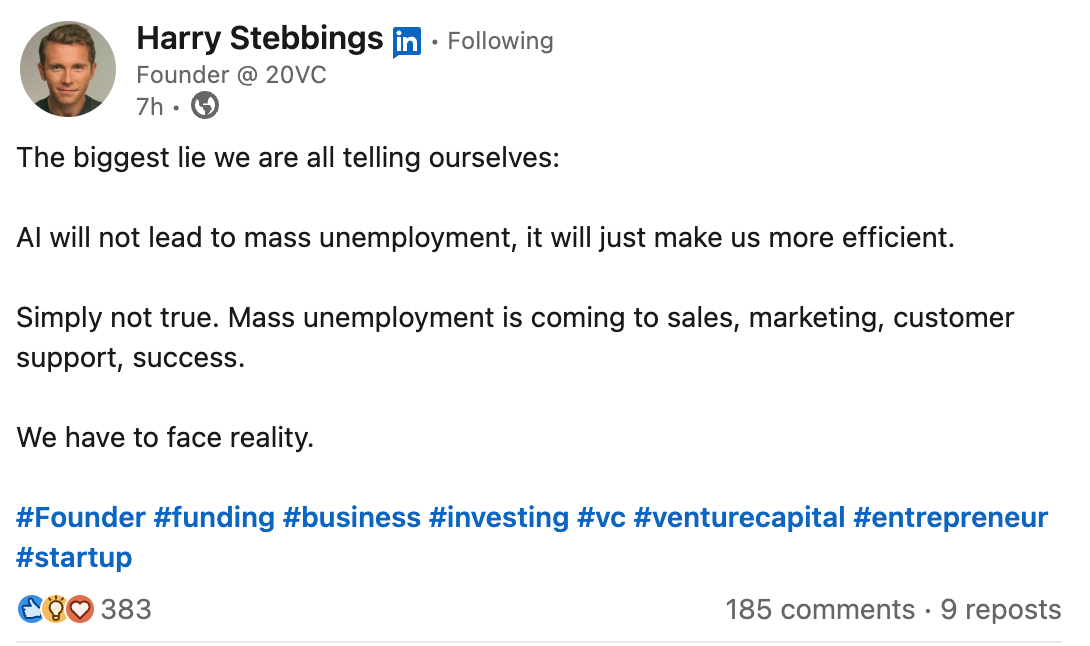Open the #startup hashtag

[74, 557]
